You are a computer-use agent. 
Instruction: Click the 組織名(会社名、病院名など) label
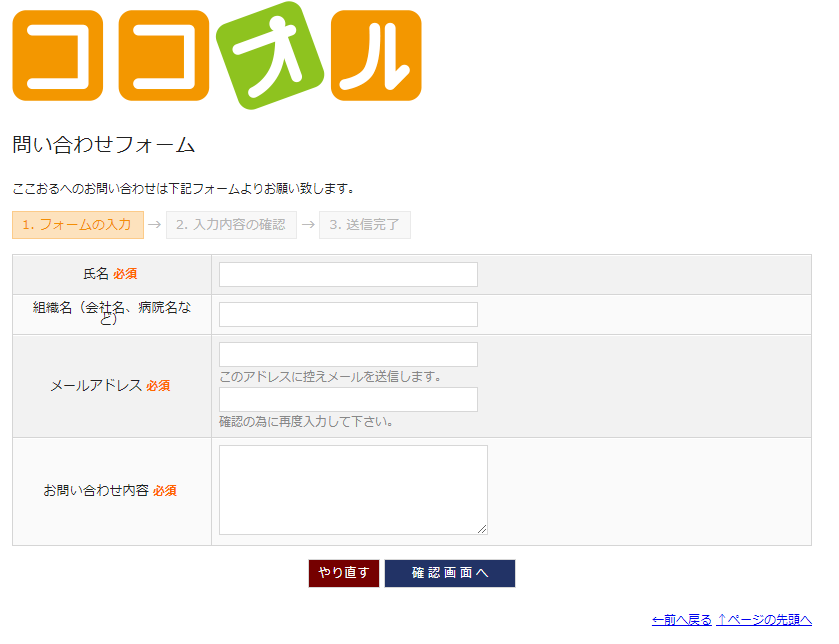coord(112,313)
